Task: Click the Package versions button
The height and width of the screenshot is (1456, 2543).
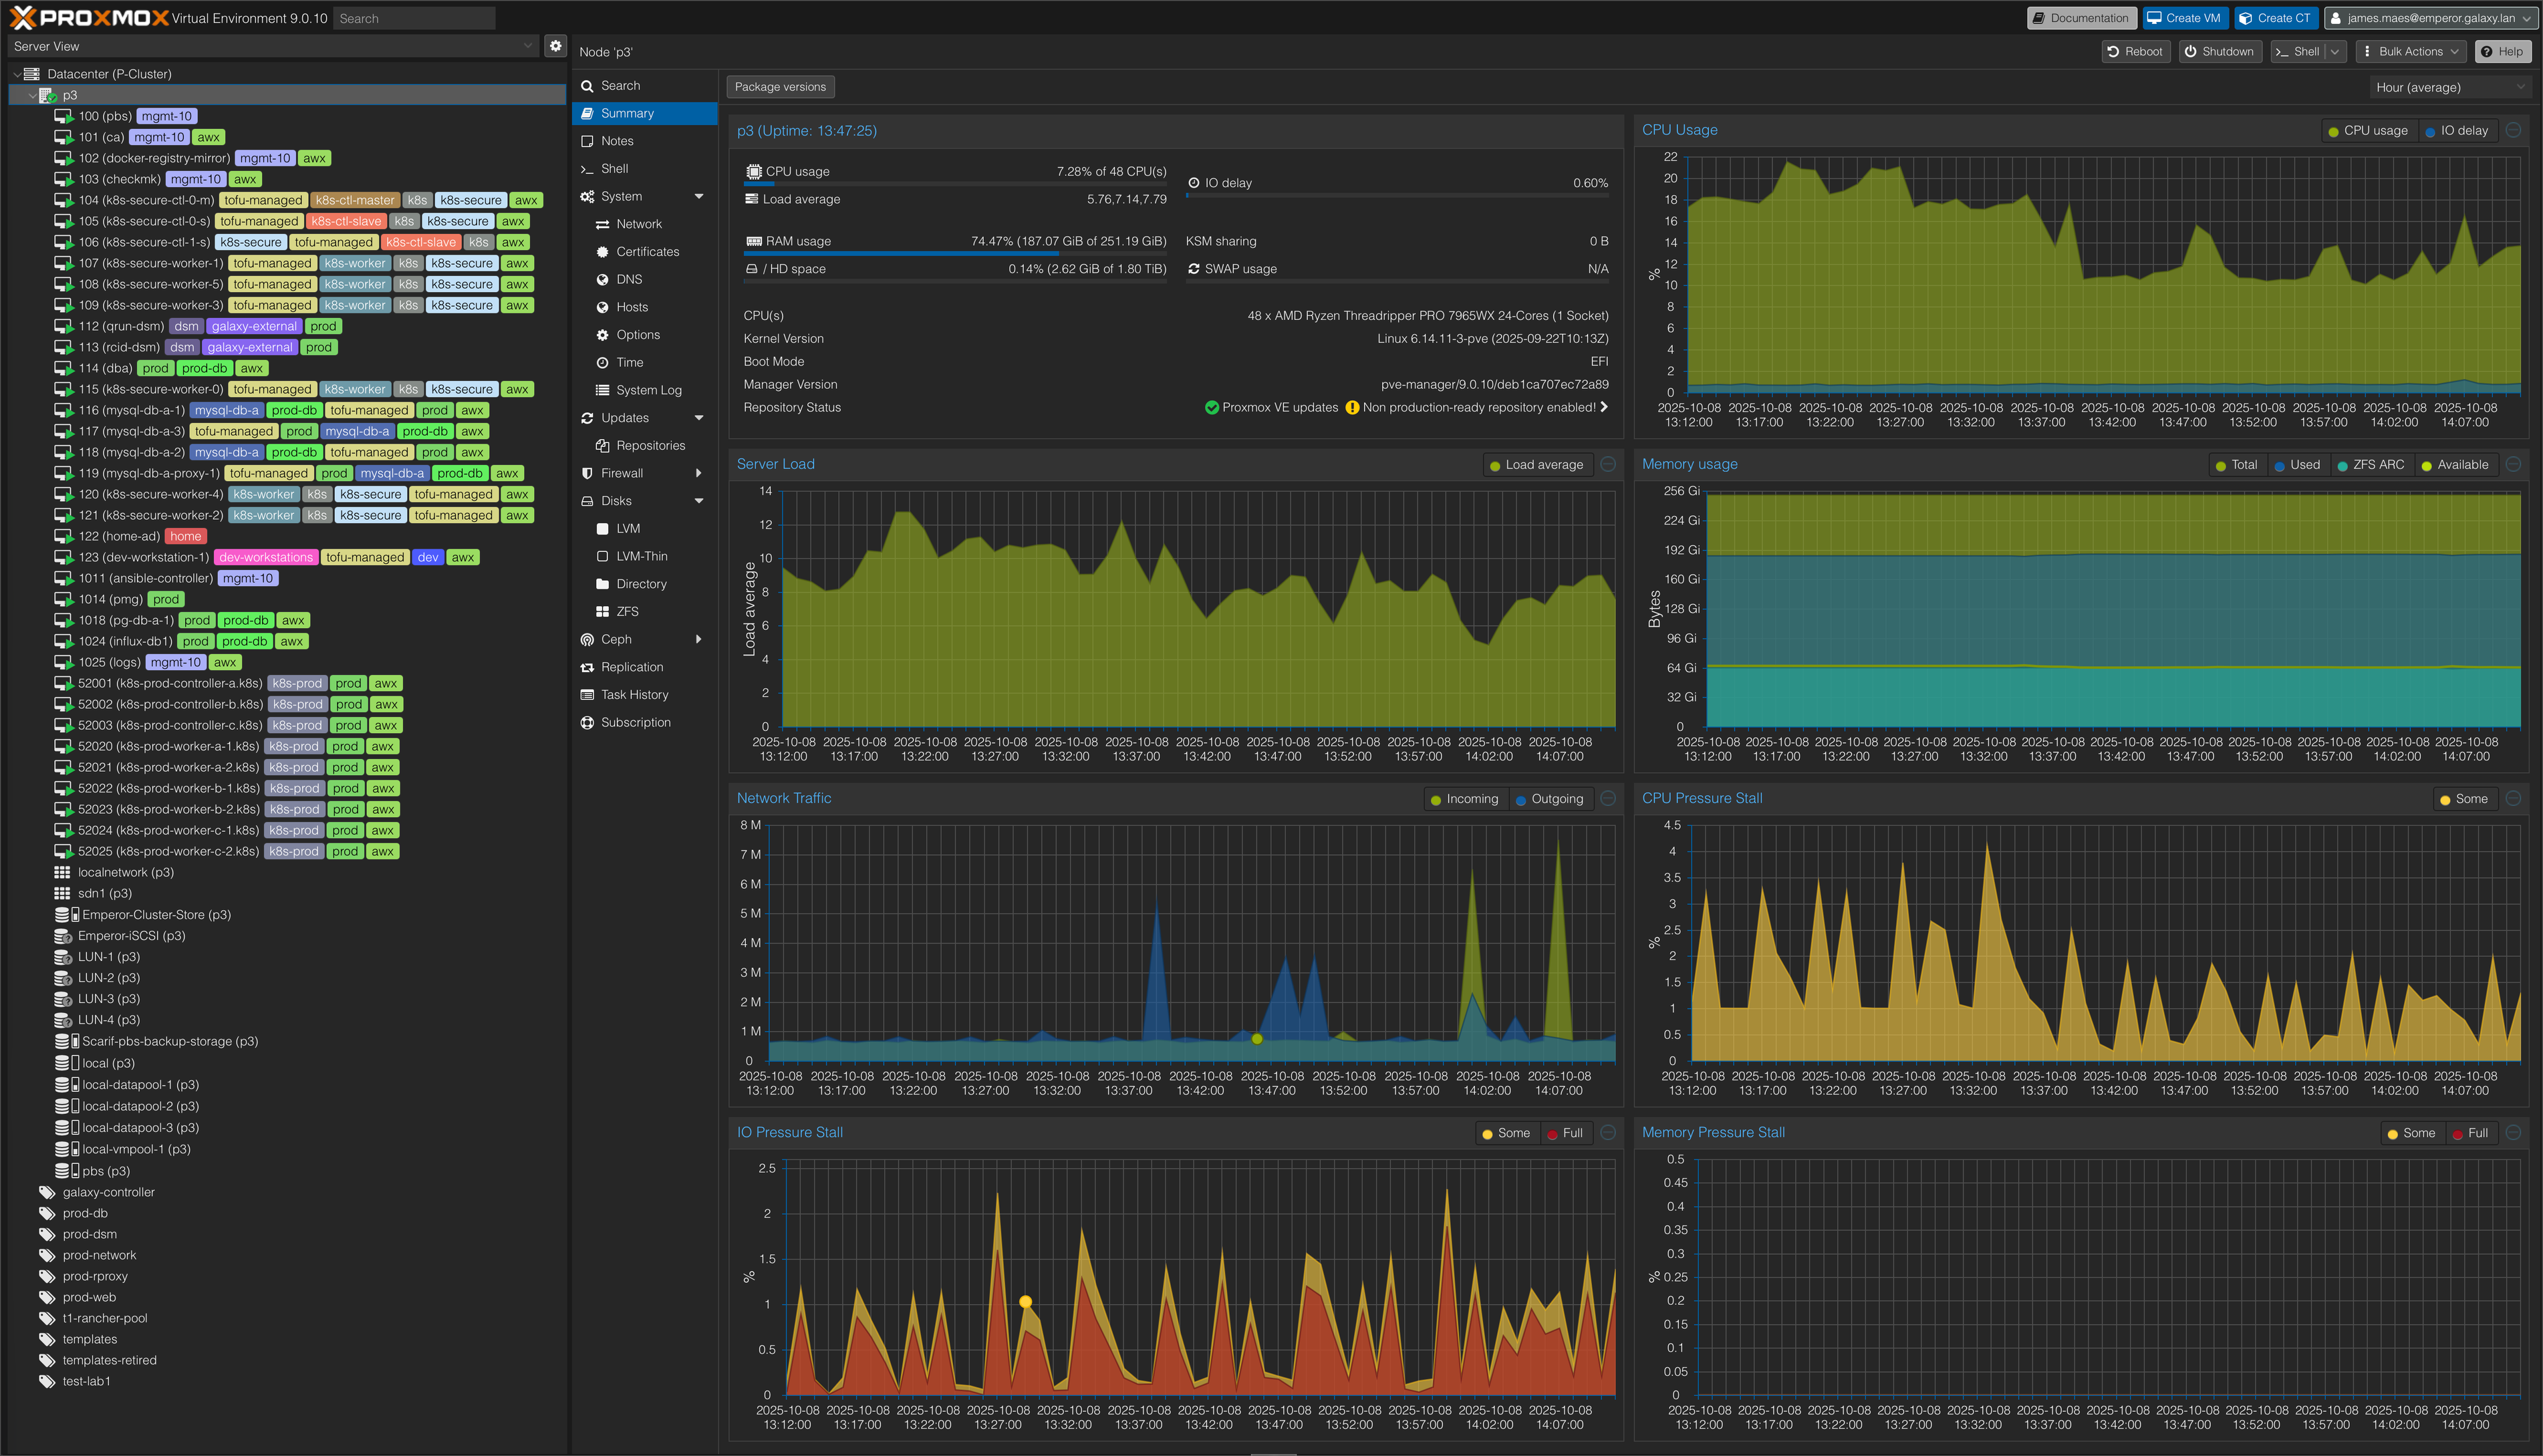Action: 780,87
